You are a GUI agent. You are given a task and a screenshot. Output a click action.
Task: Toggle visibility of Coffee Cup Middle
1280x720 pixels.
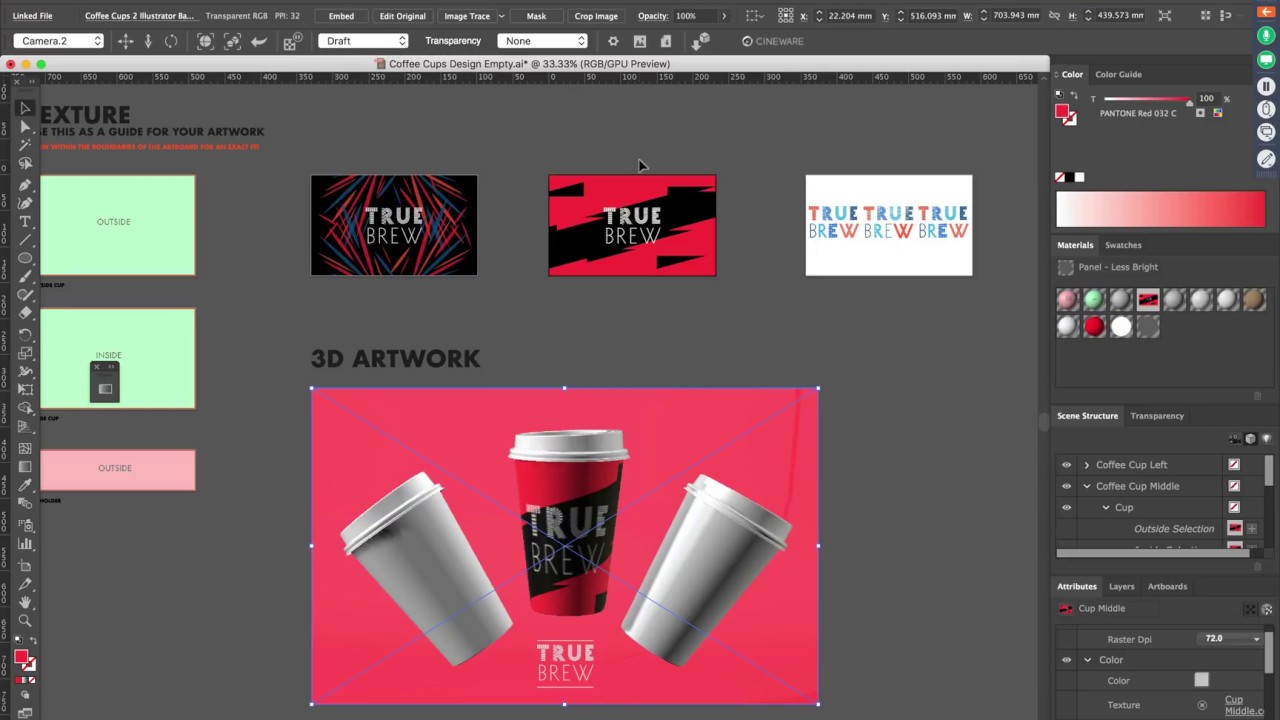tap(1066, 486)
